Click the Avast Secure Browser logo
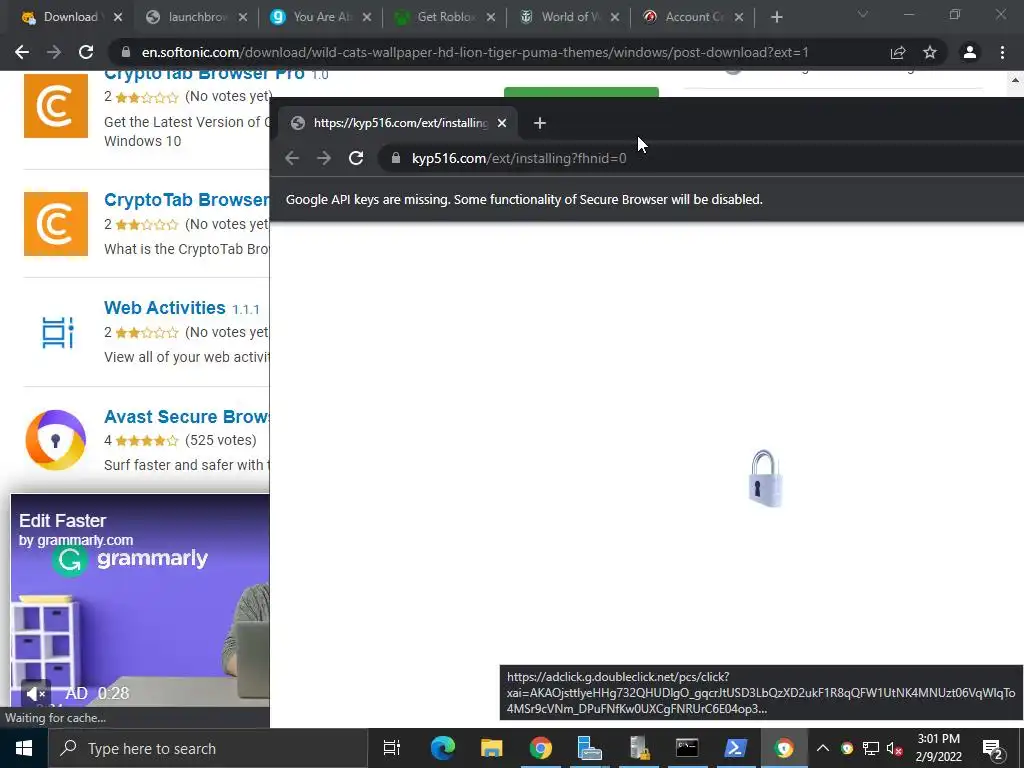Screen dimensions: 1024x768 pos(56,440)
